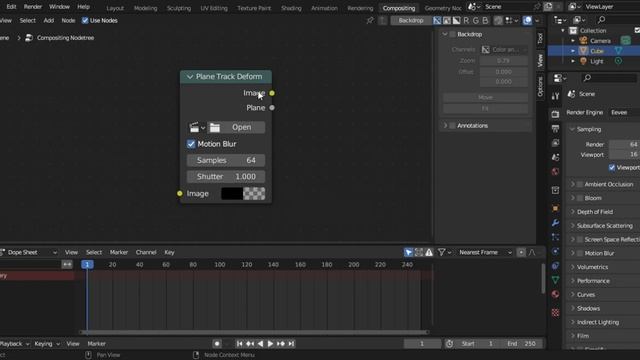
Task: Click the Light data icon in outliner
Action: (x=618, y=61)
